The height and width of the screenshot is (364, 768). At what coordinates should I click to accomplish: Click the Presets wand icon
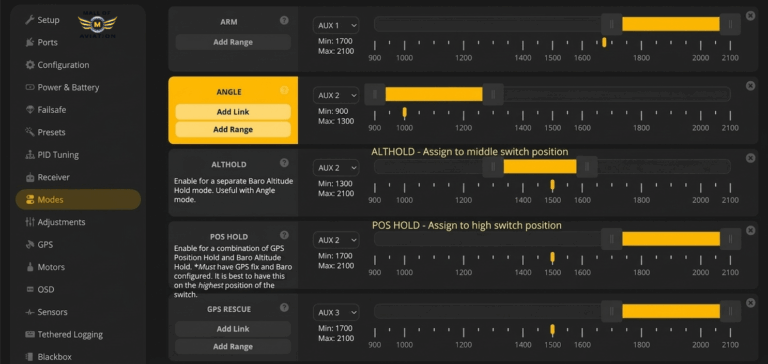[x=29, y=132]
